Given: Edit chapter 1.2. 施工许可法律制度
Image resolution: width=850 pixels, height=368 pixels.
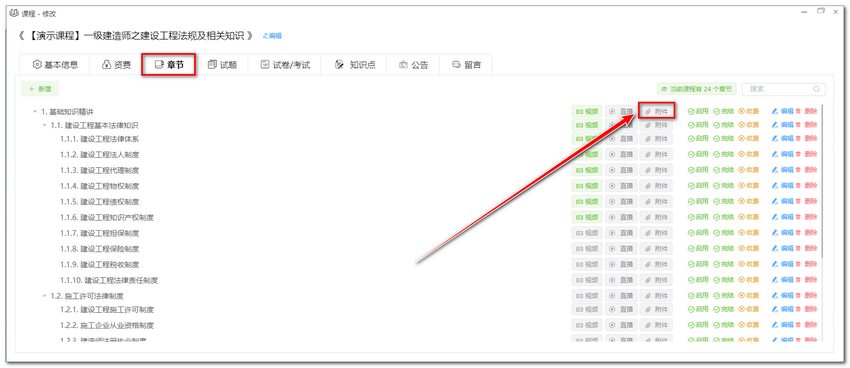Looking at the screenshot, I should click(783, 296).
